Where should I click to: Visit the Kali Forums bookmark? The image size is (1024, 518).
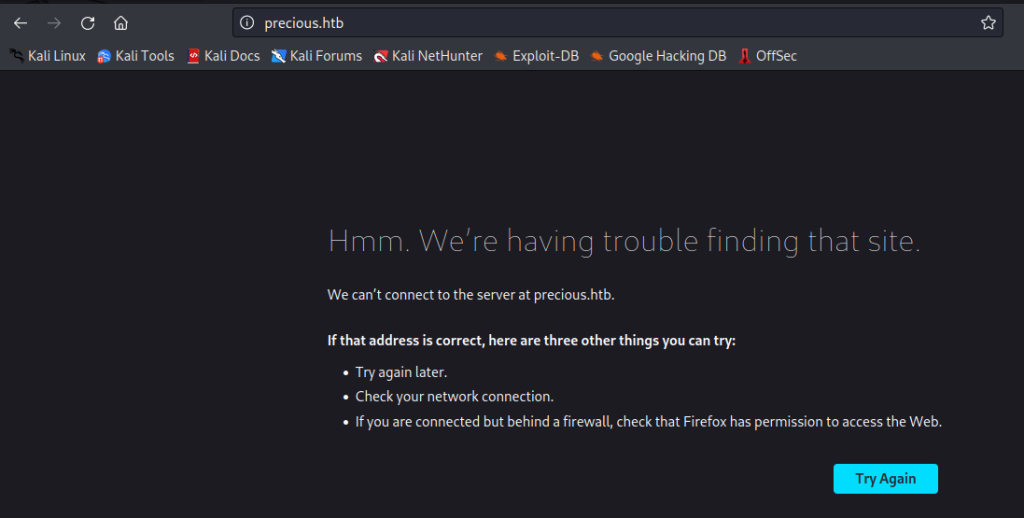click(316, 56)
